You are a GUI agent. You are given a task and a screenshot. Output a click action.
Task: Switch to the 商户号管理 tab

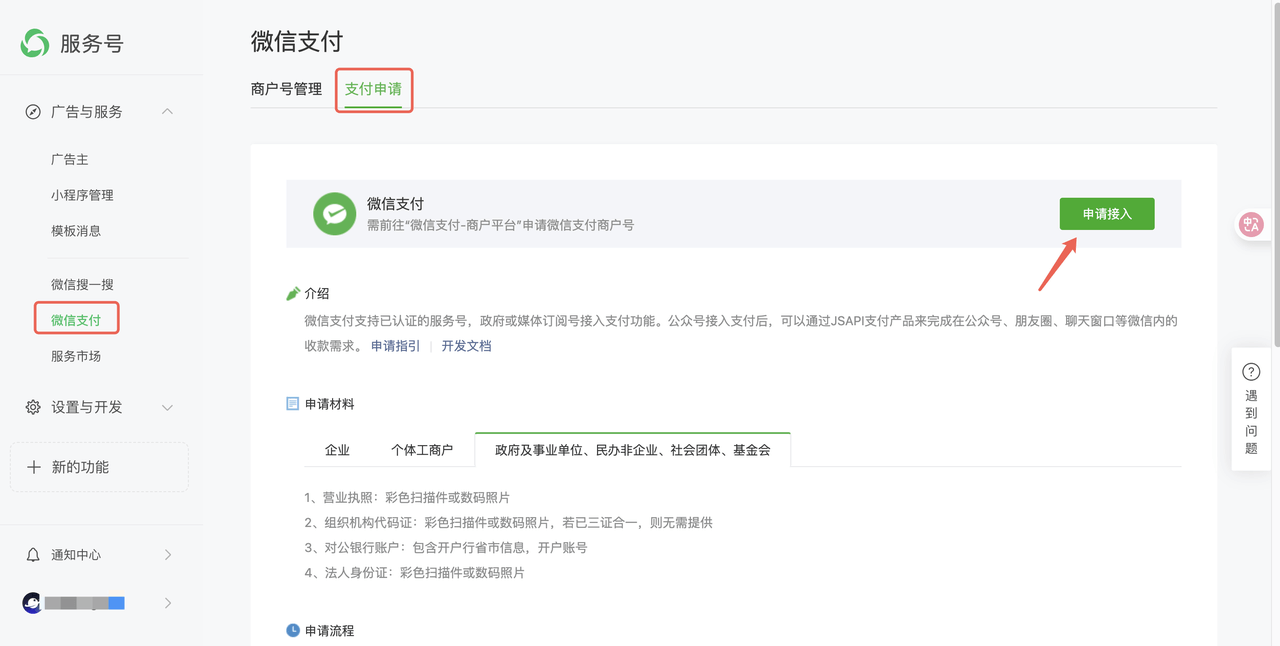287,89
